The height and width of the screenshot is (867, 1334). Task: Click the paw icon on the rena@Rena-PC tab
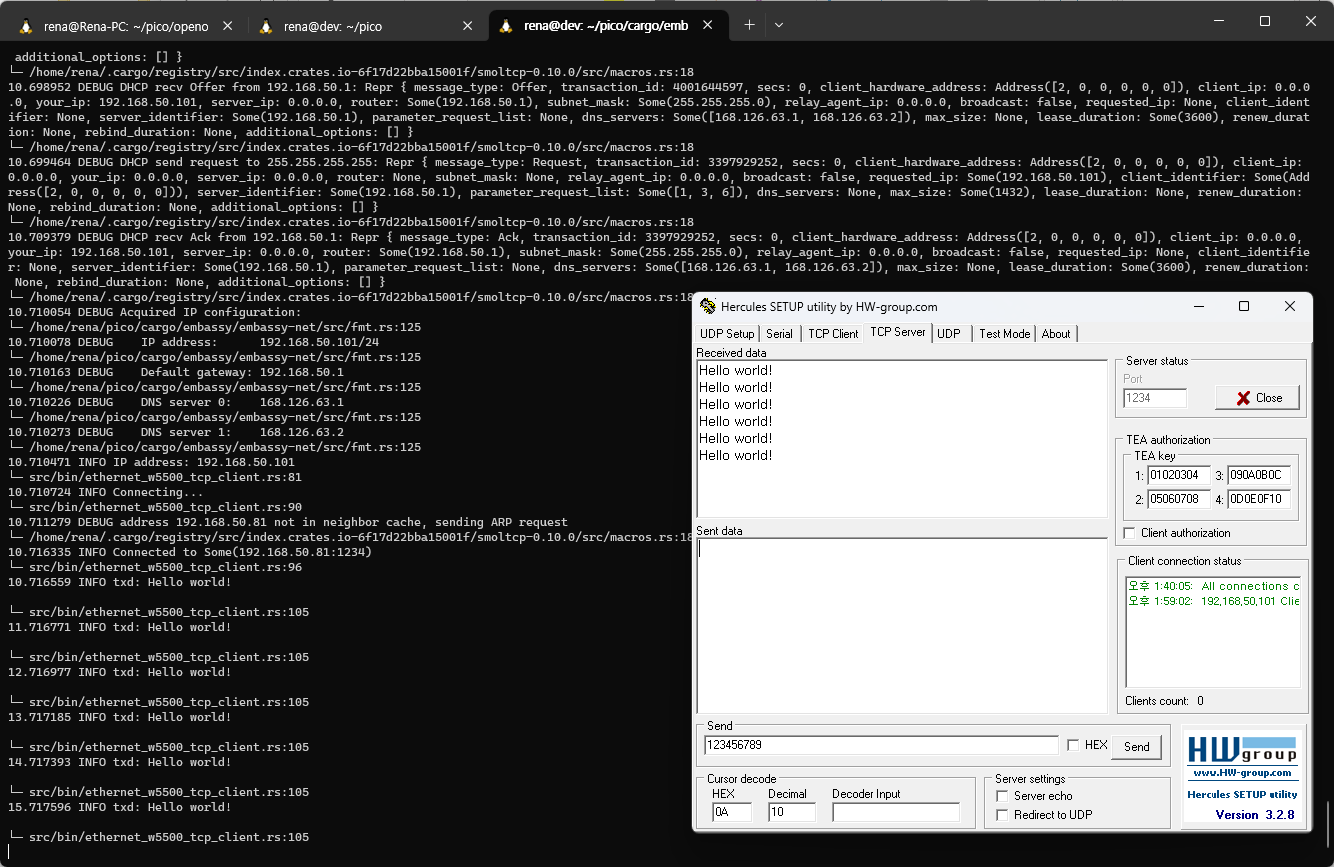[25, 25]
